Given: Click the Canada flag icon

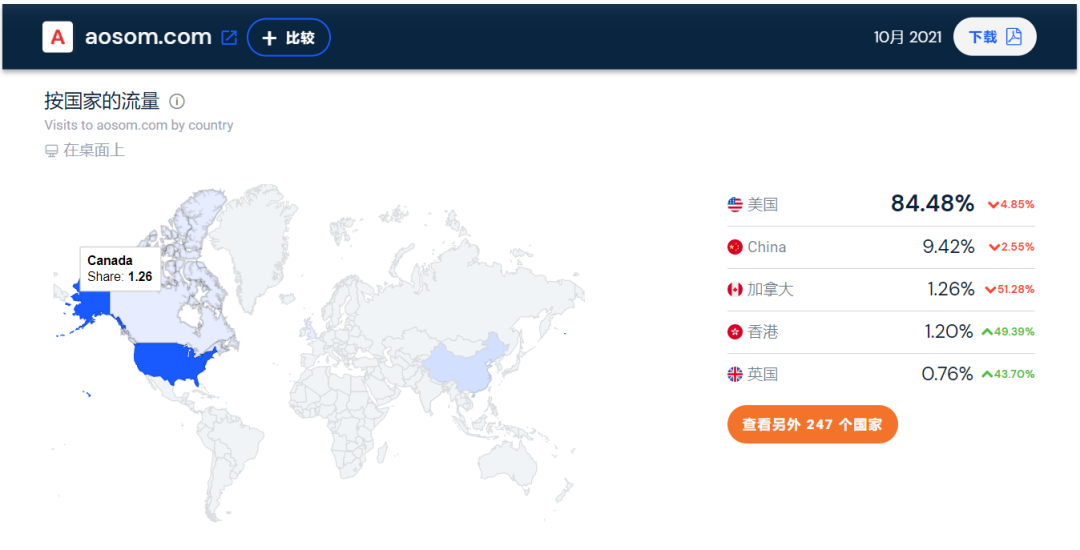Looking at the screenshot, I should 735,290.
